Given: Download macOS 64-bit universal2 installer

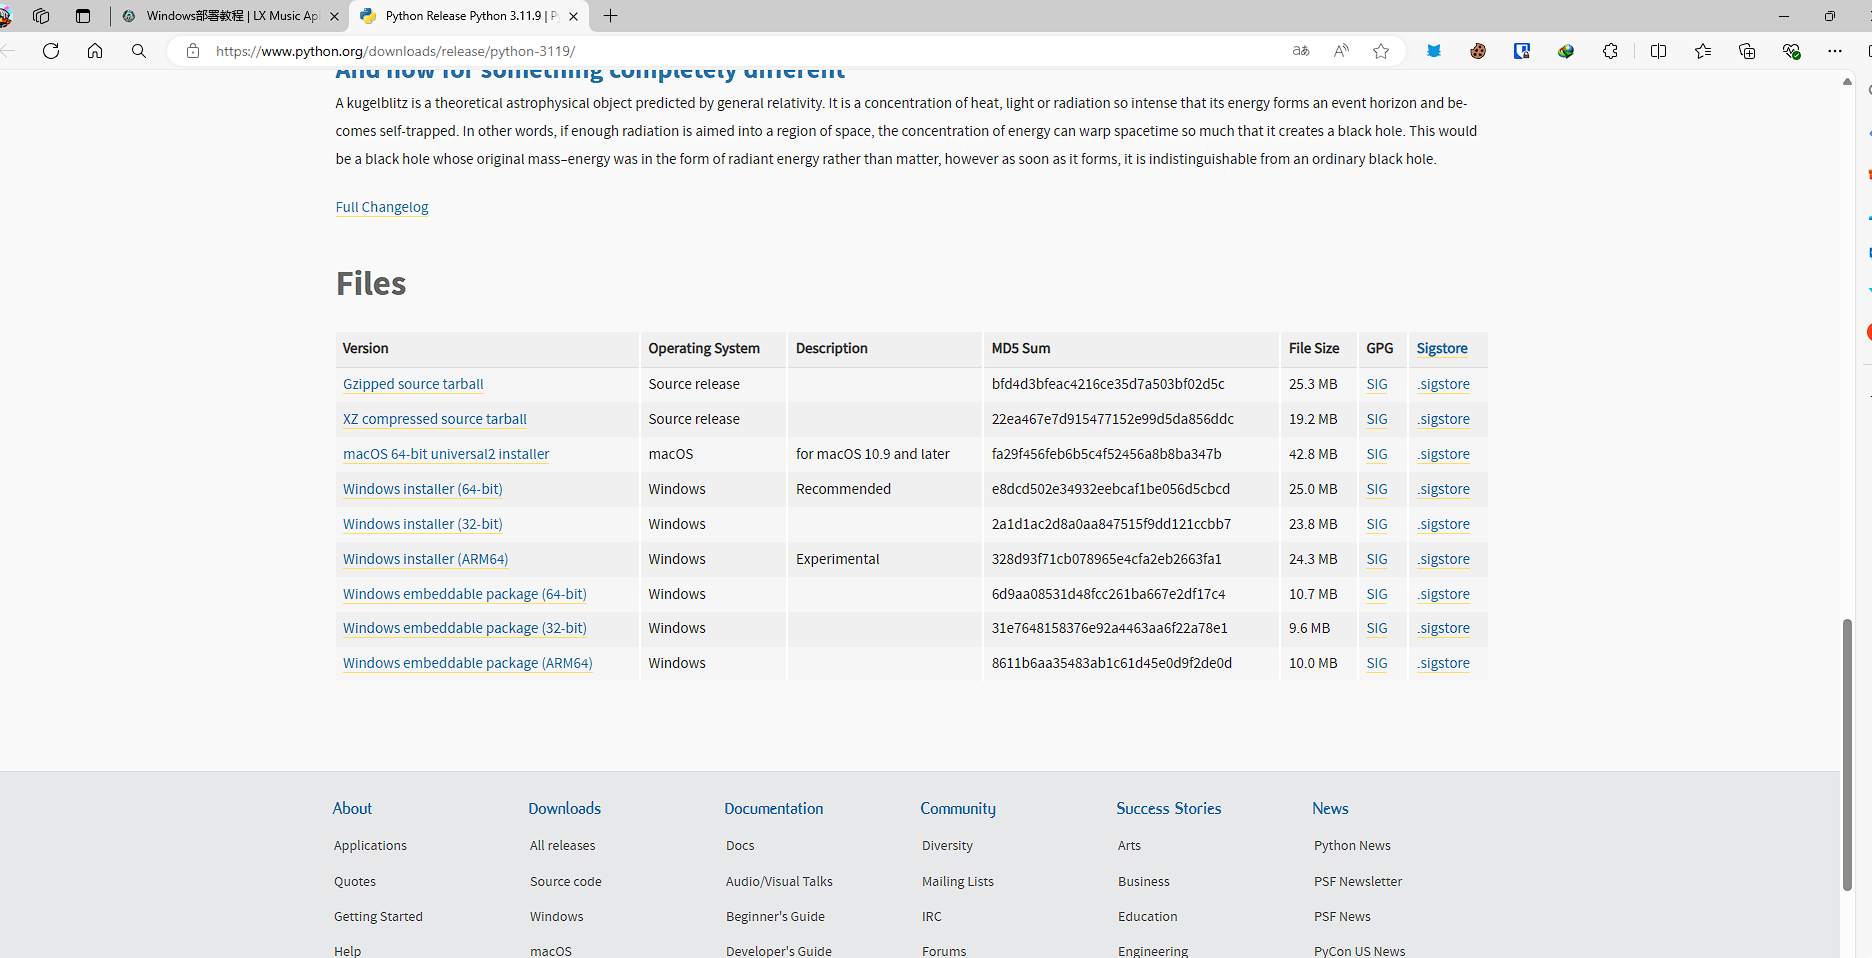Looking at the screenshot, I should click(446, 454).
